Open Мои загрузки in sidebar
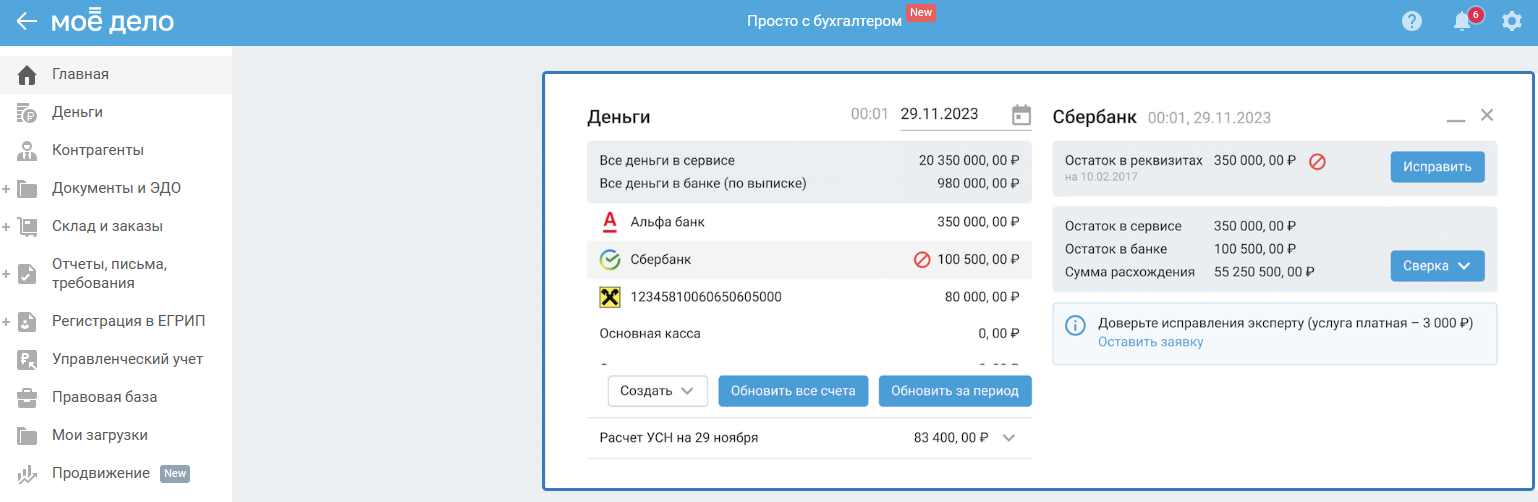1538x502 pixels. point(116,435)
